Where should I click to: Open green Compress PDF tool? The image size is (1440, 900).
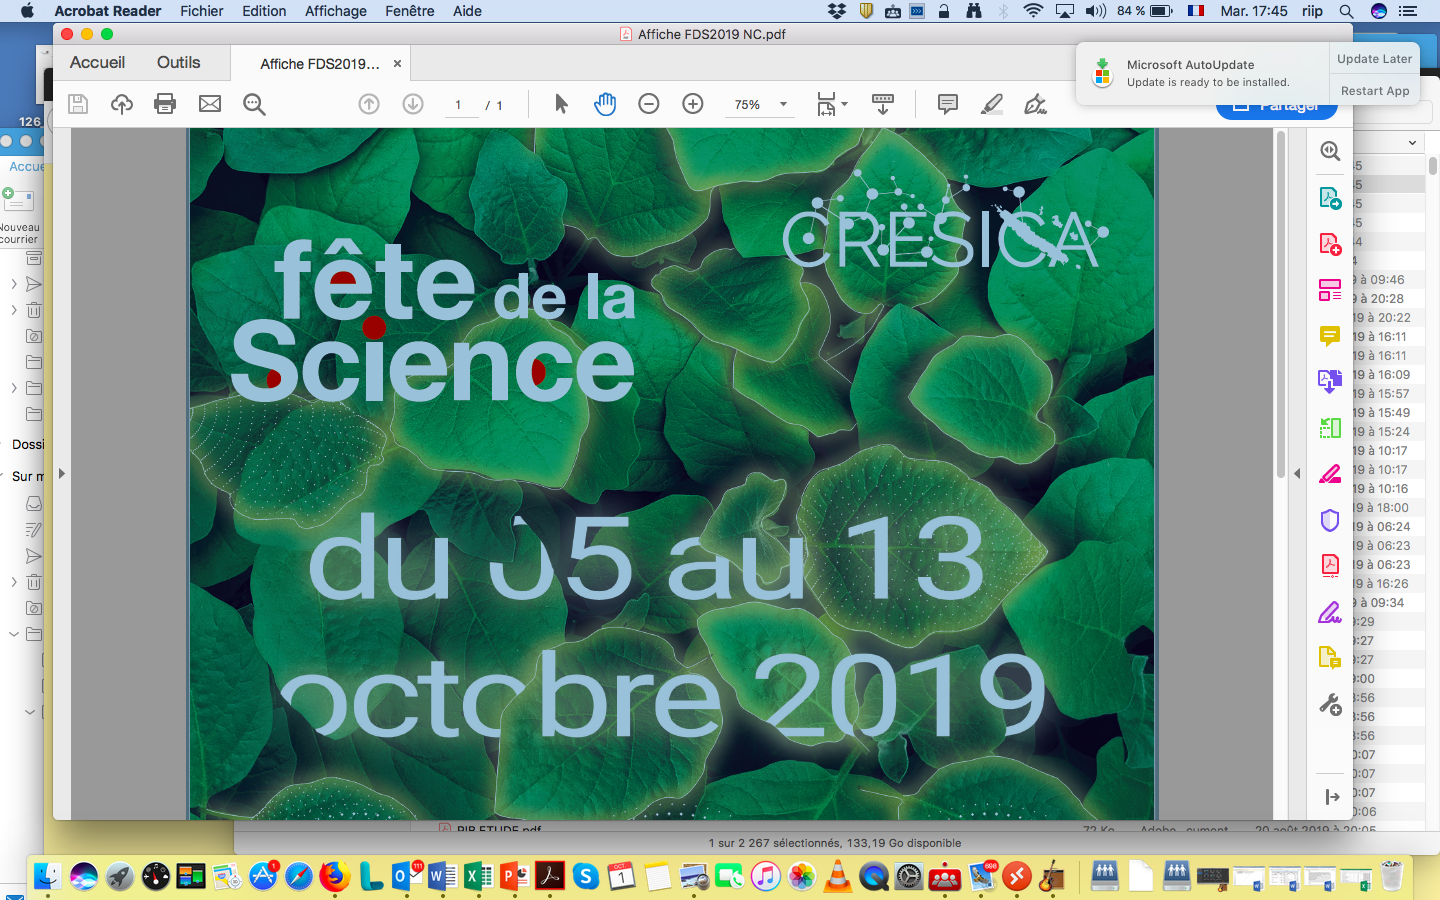coord(1330,428)
